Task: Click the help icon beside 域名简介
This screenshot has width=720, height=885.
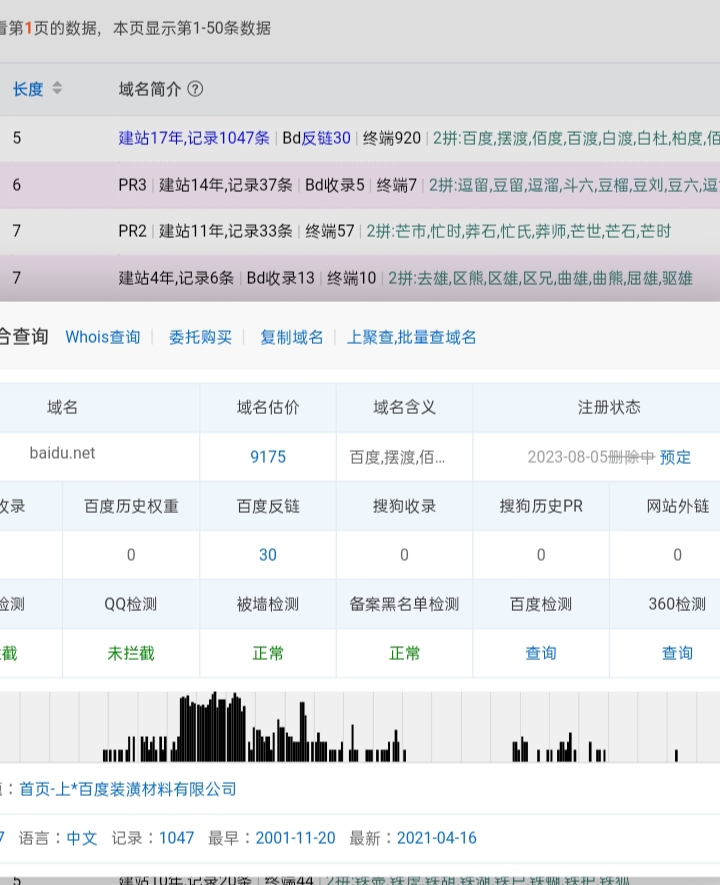Action: tap(195, 89)
